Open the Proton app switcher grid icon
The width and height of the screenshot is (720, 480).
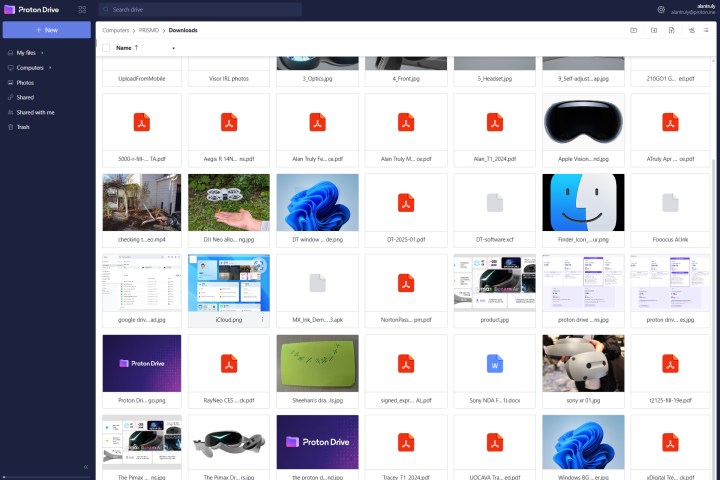(82, 10)
